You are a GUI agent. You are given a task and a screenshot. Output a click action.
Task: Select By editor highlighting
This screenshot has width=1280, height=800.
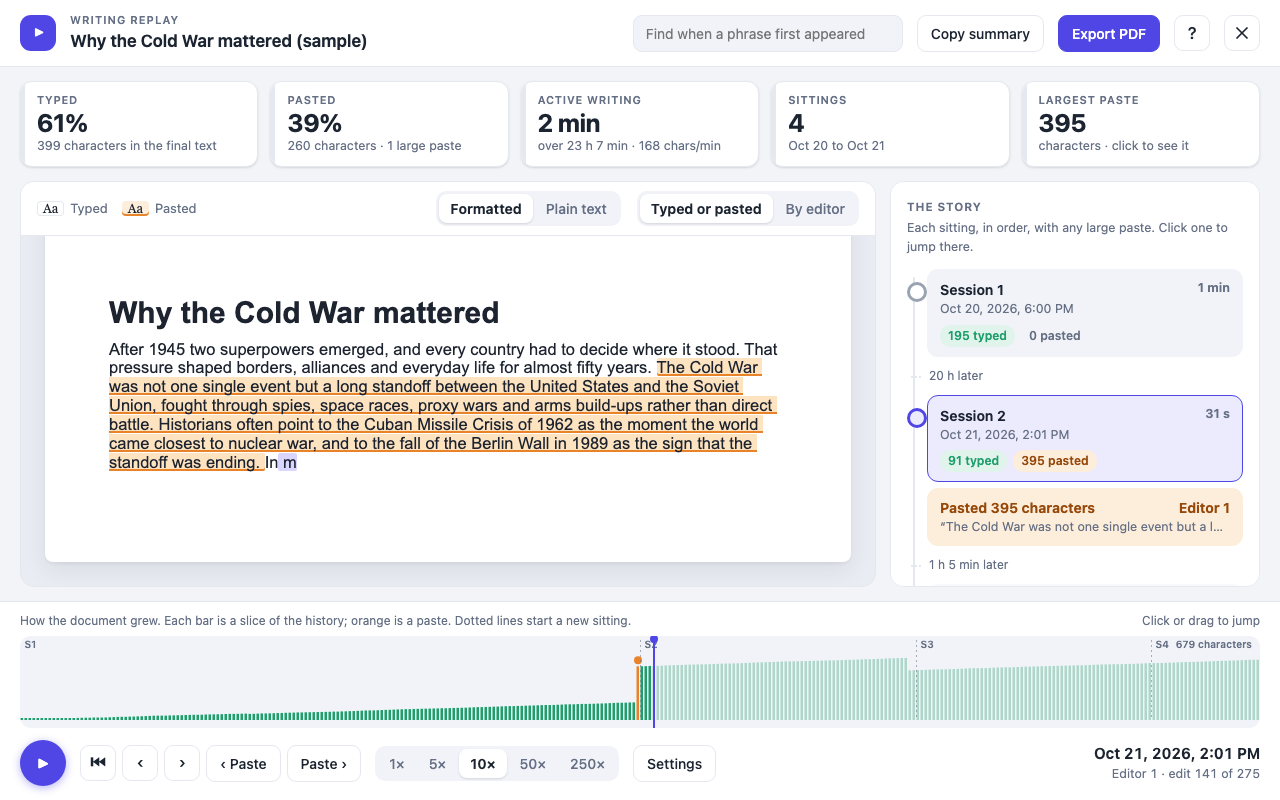pyautogui.click(x=815, y=208)
